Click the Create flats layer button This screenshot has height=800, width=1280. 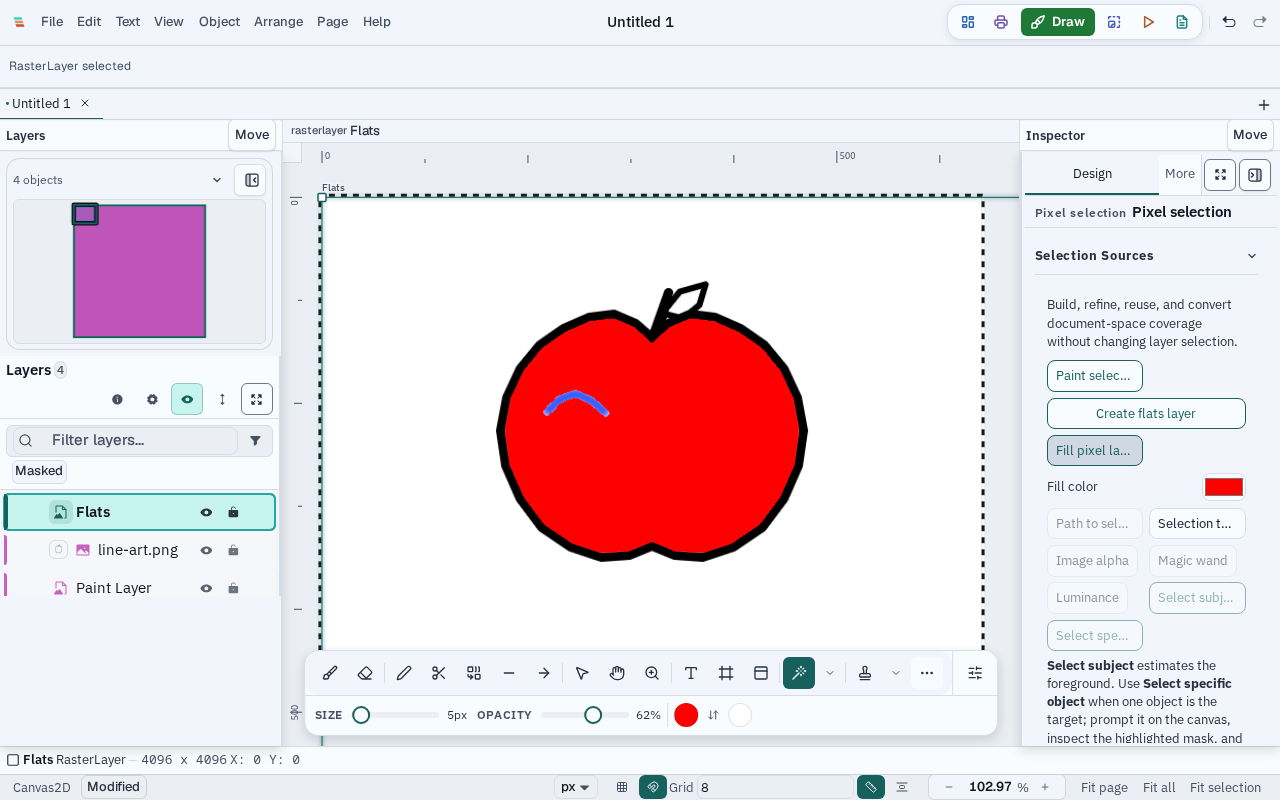pyautogui.click(x=1146, y=413)
